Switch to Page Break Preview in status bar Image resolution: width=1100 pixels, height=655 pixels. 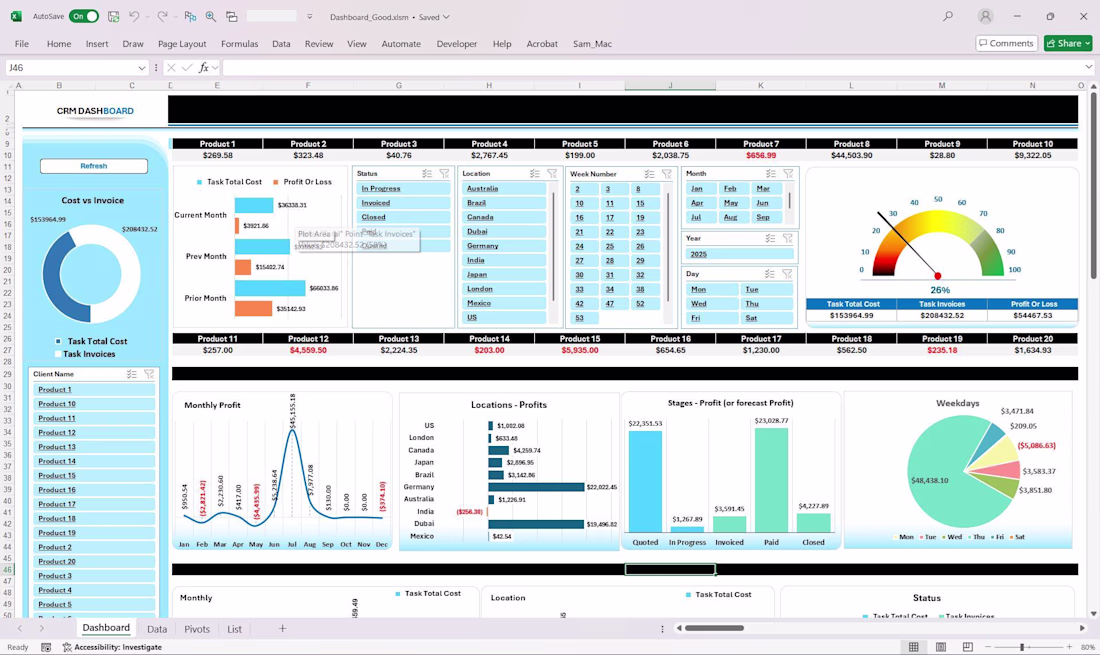point(967,647)
